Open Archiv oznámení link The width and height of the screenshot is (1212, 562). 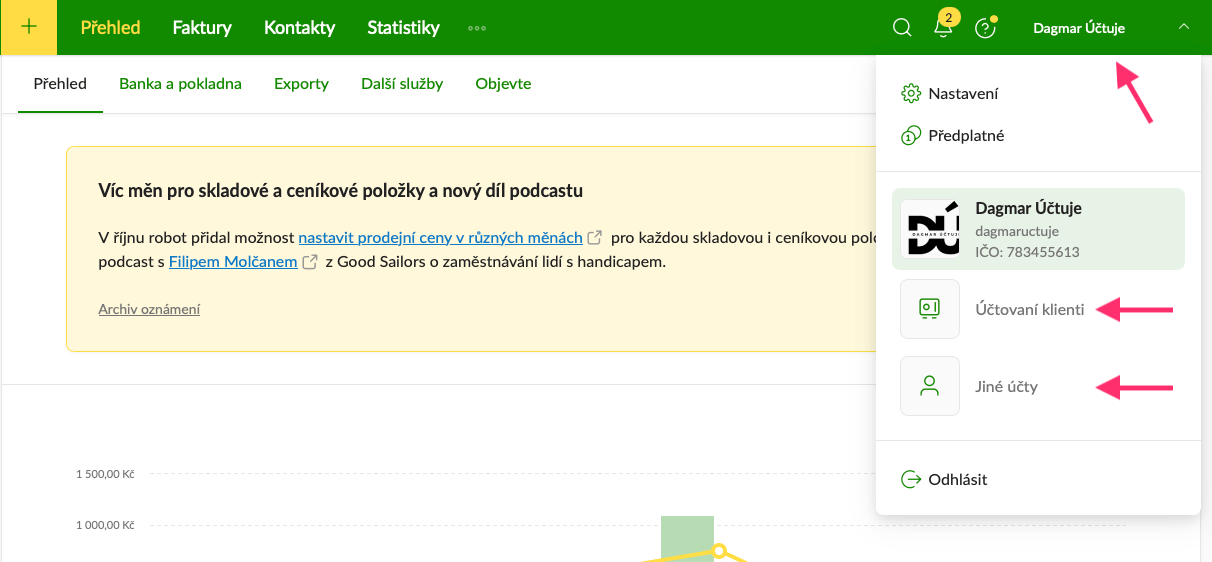coord(149,309)
